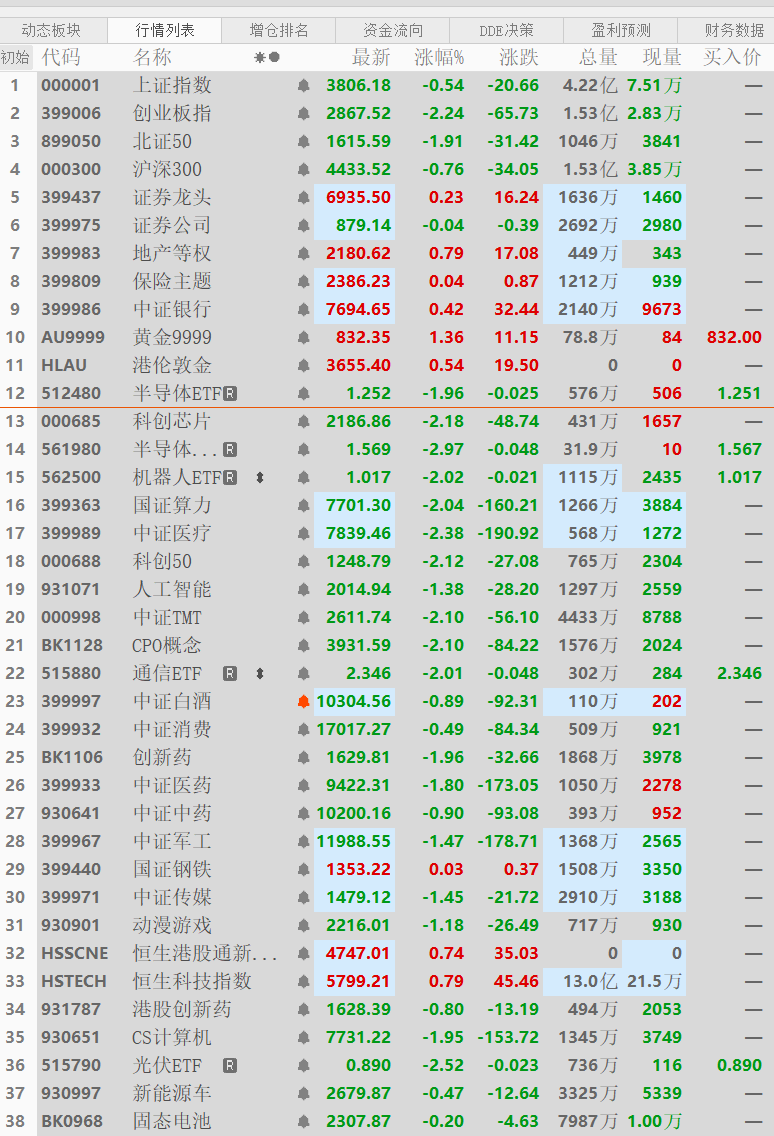The image size is (774, 1136).
Task: Click the bell icon for 人工智能
Action: 304,590
